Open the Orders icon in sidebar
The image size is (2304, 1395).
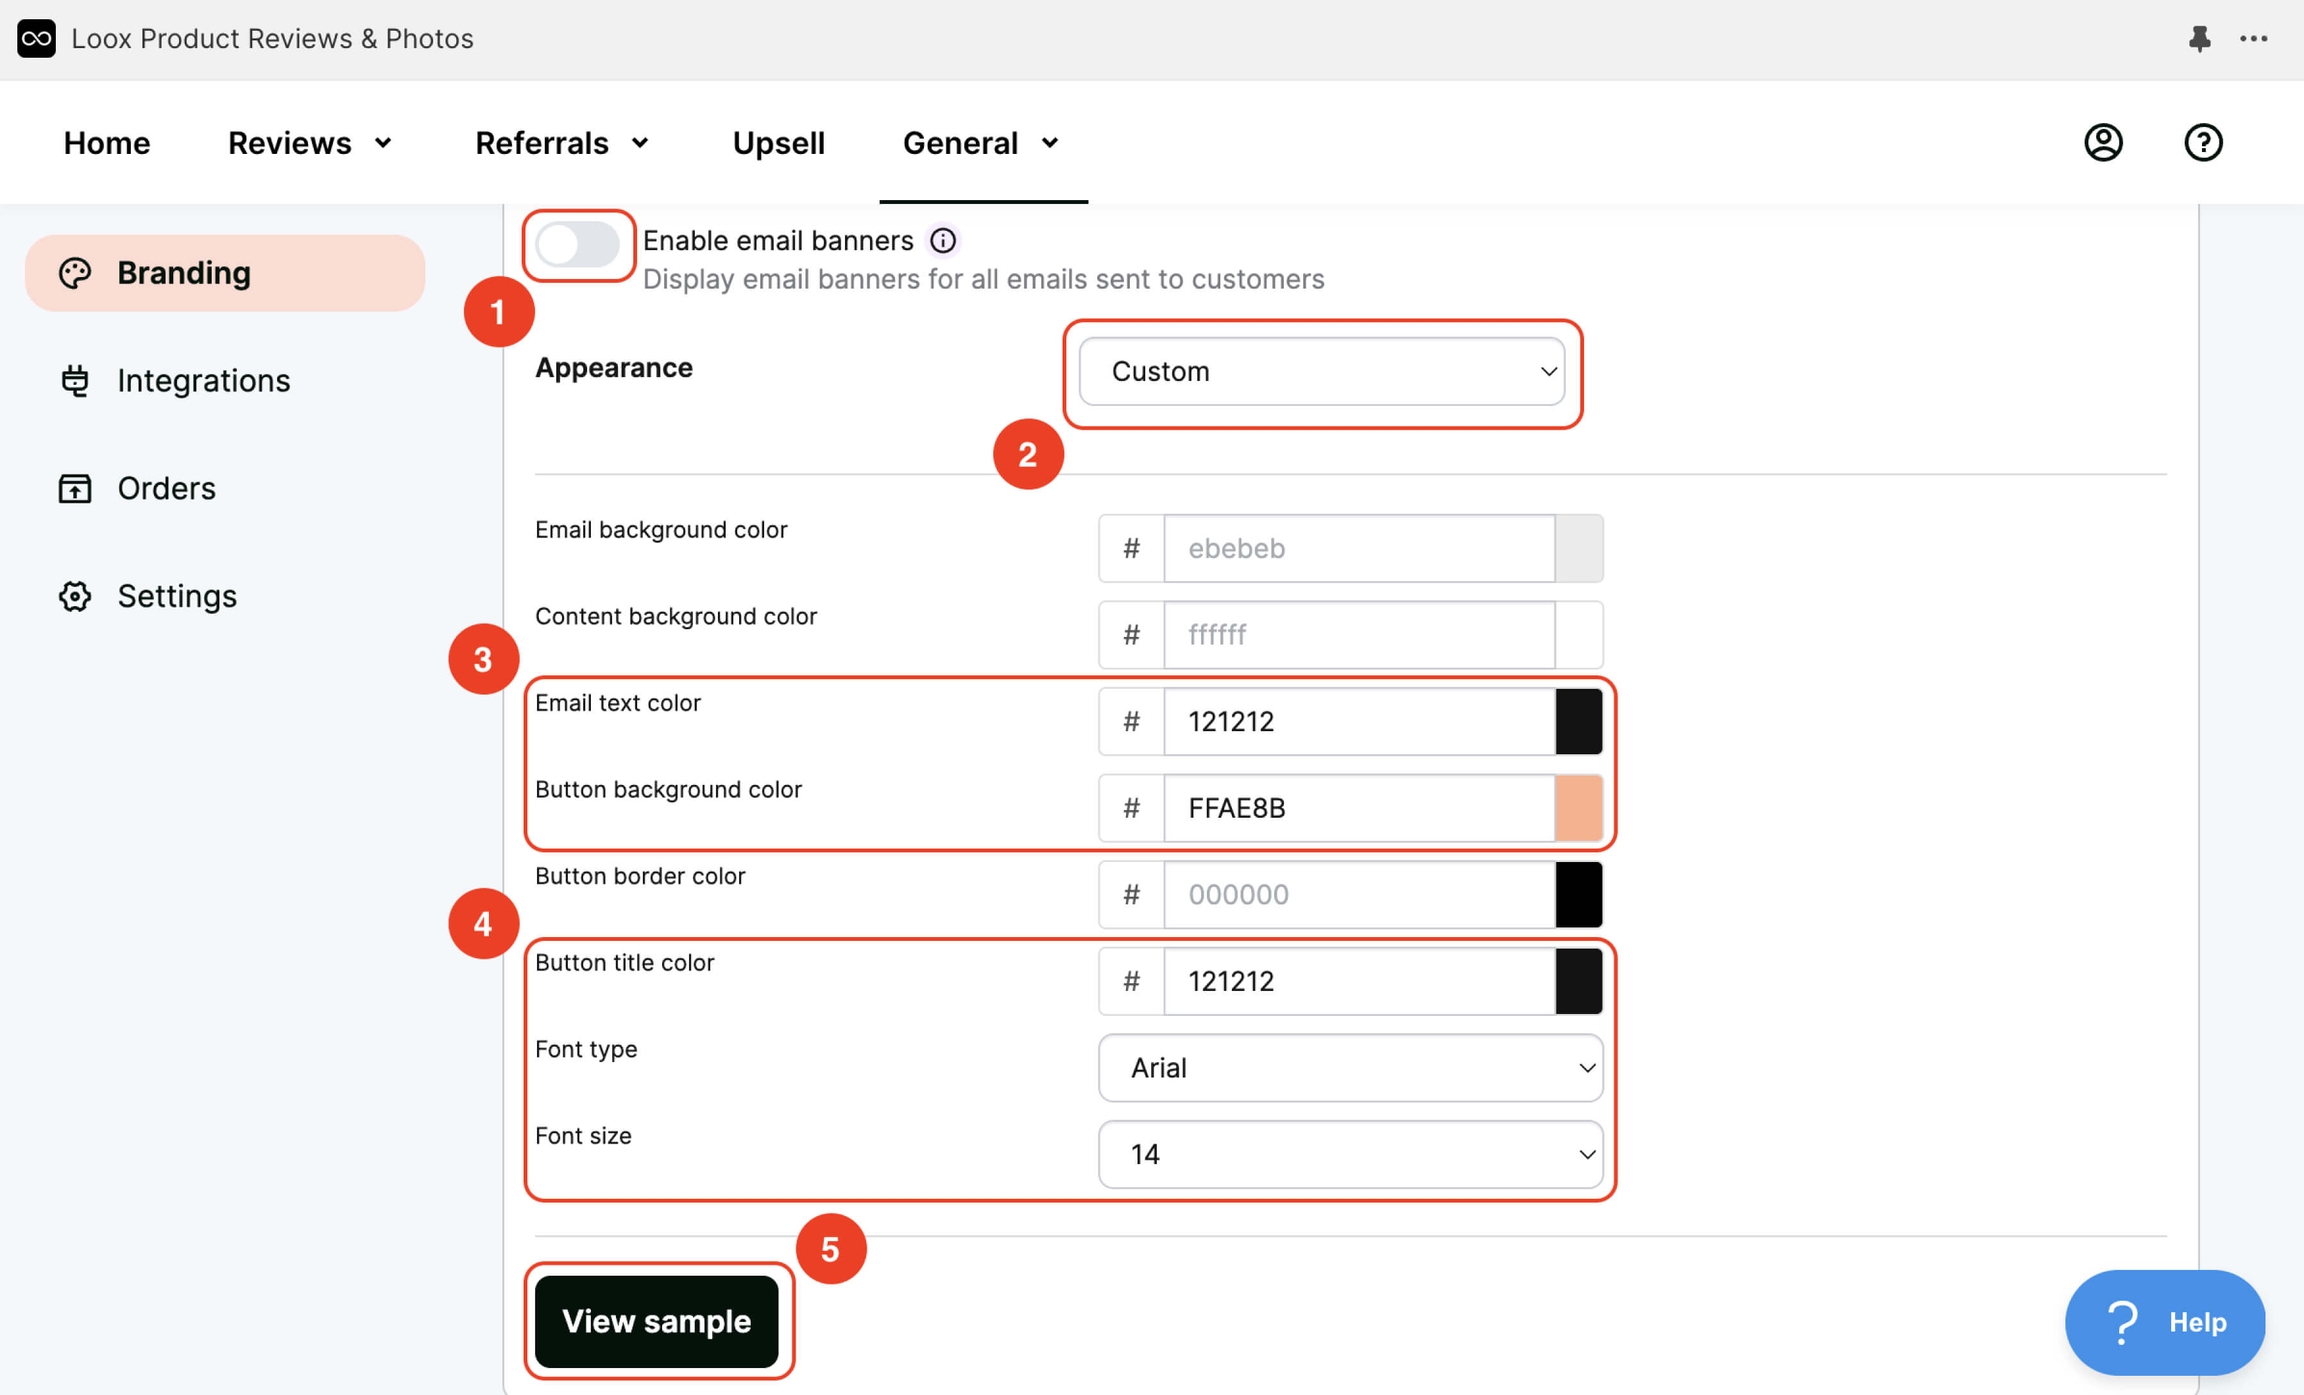(x=74, y=488)
